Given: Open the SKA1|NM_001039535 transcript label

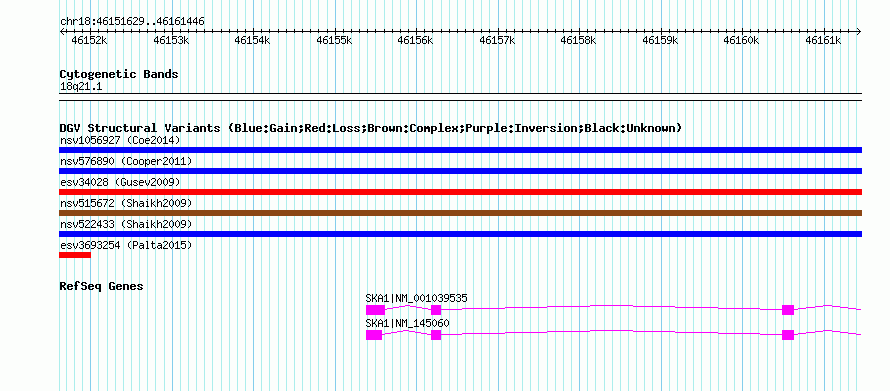Looking at the screenshot, I should [417, 298].
